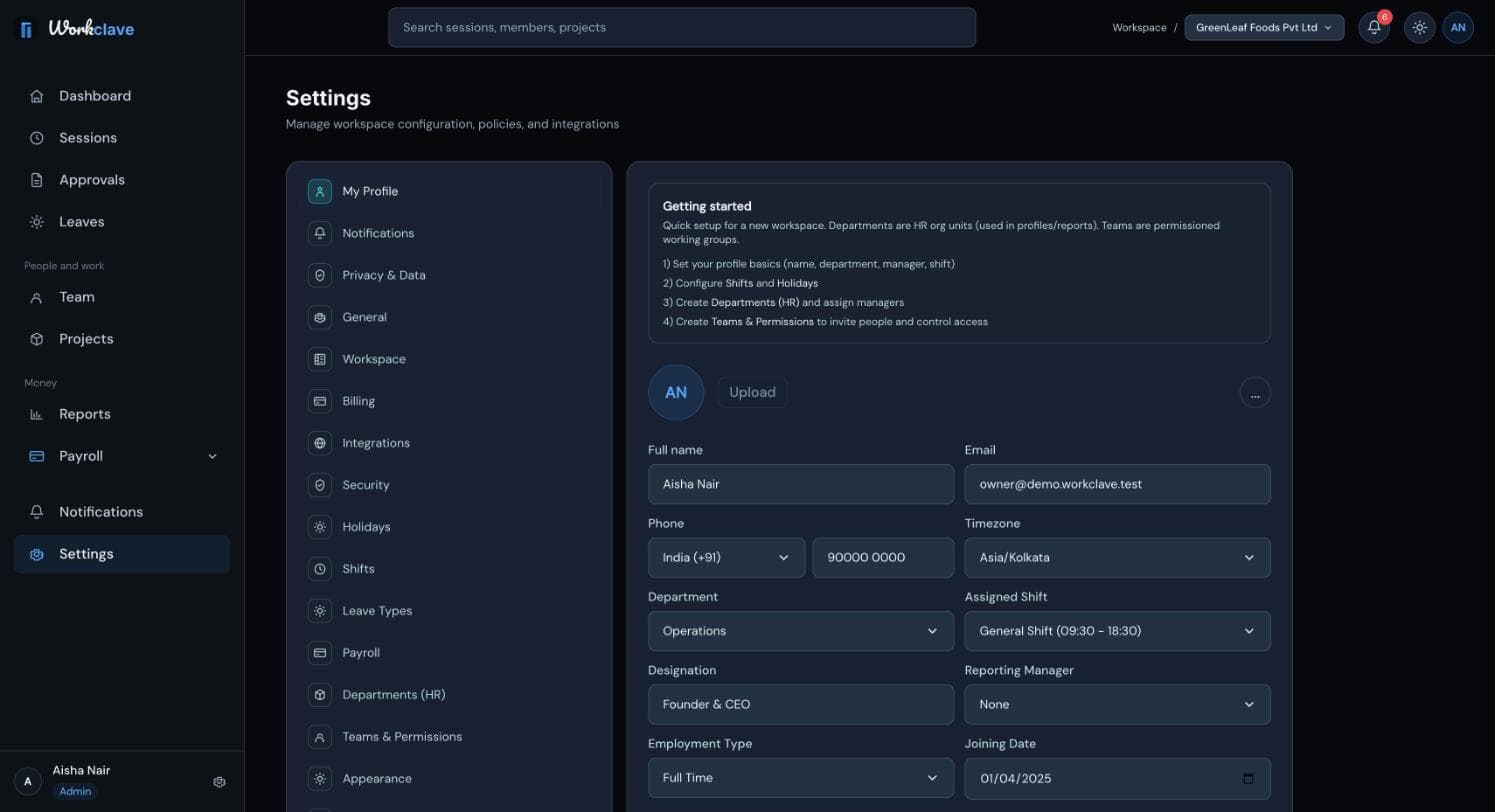Click the Admin badge under Aisha Nair

click(75, 791)
